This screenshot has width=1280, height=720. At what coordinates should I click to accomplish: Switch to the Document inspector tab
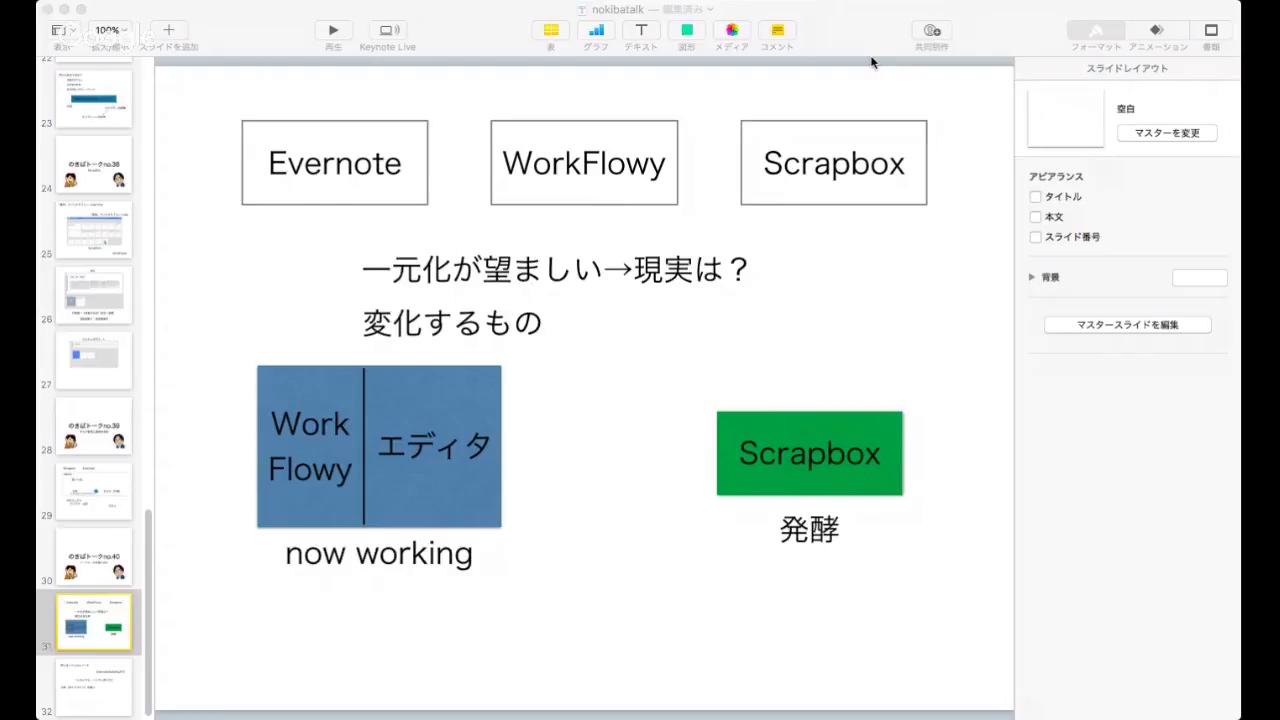(x=1211, y=31)
